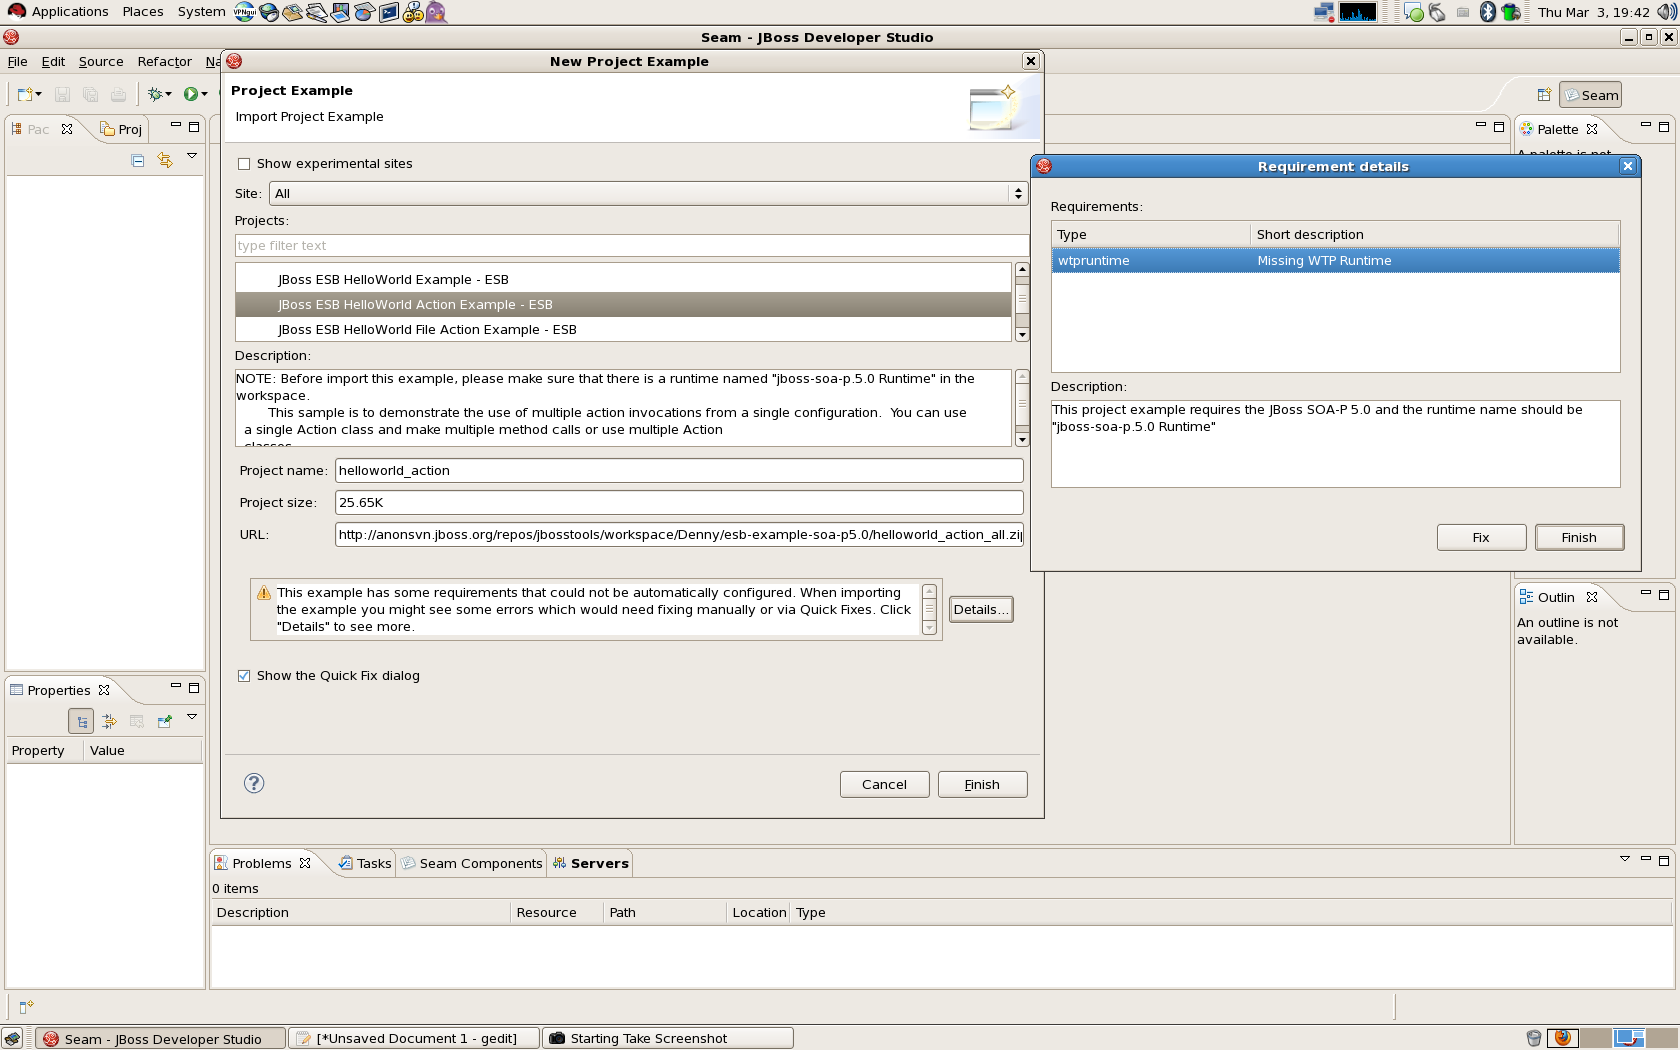Click the type filter text field
The width and height of the screenshot is (1680, 1050).
632,245
